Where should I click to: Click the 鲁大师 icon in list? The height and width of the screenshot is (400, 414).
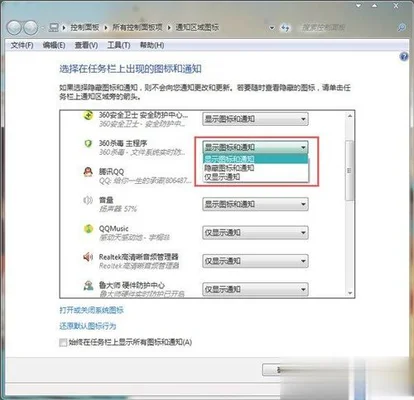pos(88,285)
